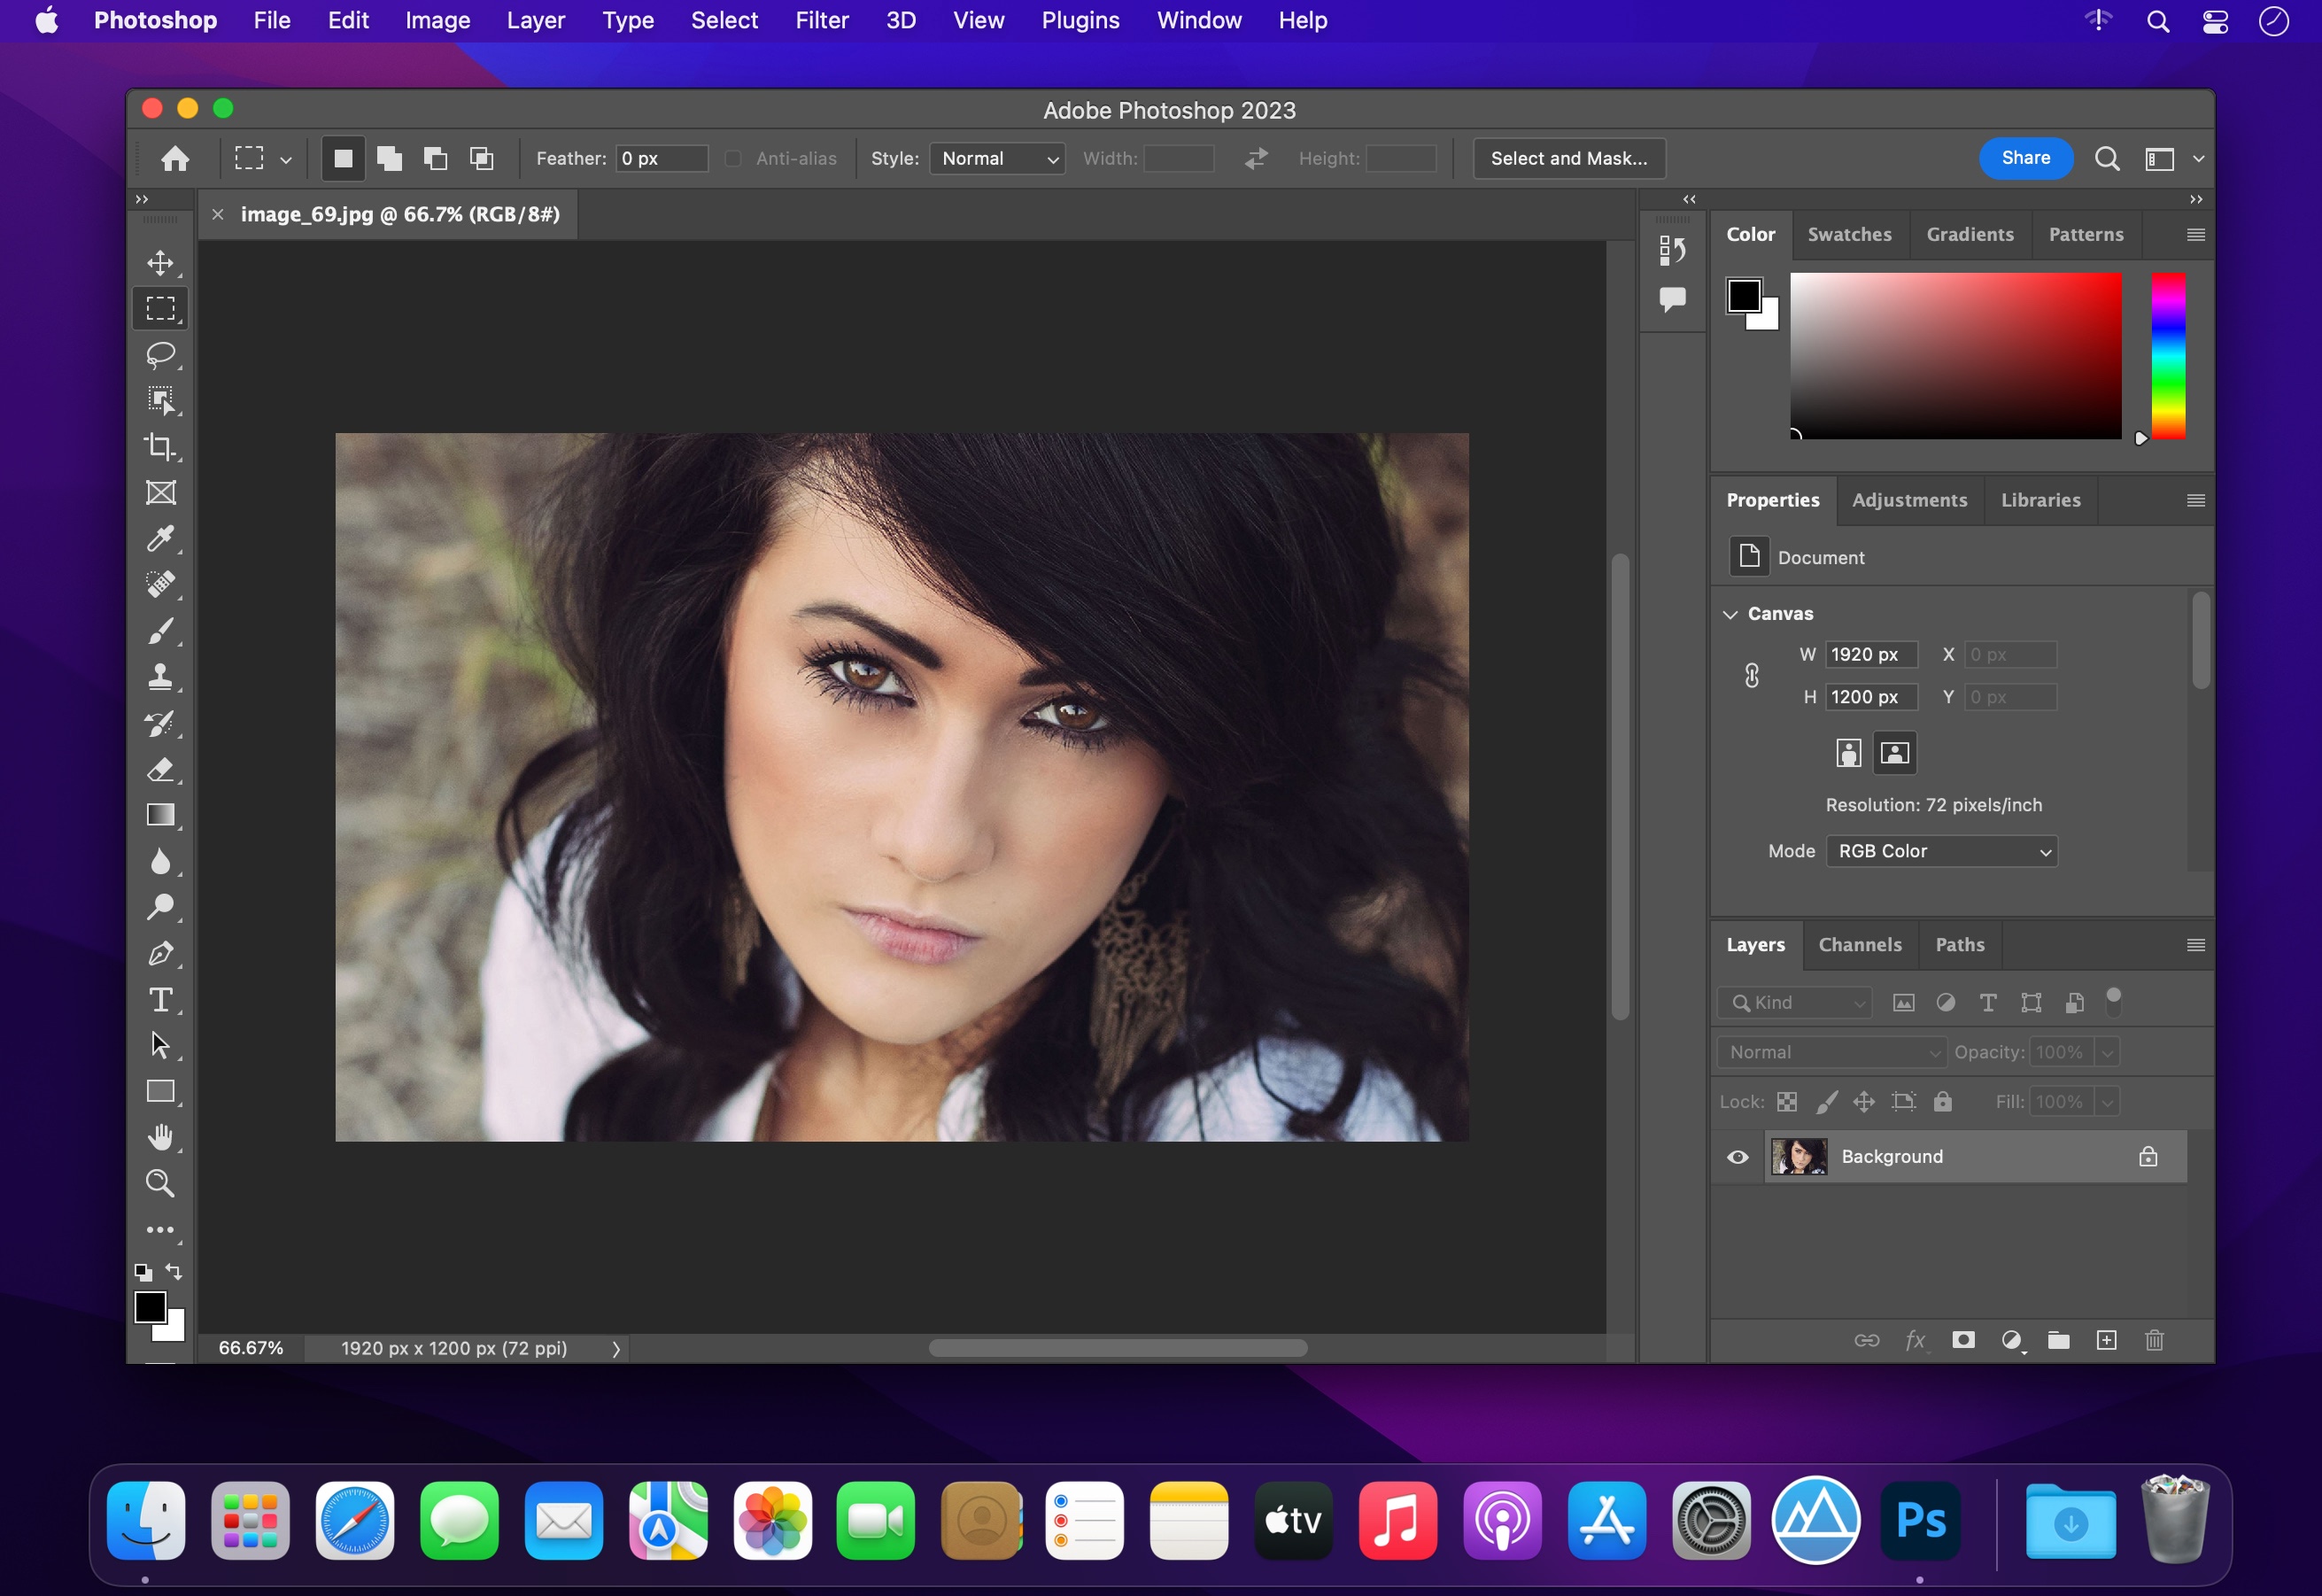Image resolution: width=2322 pixels, height=1596 pixels.
Task: Click the Background layer thumbnail
Action: point(1796,1157)
